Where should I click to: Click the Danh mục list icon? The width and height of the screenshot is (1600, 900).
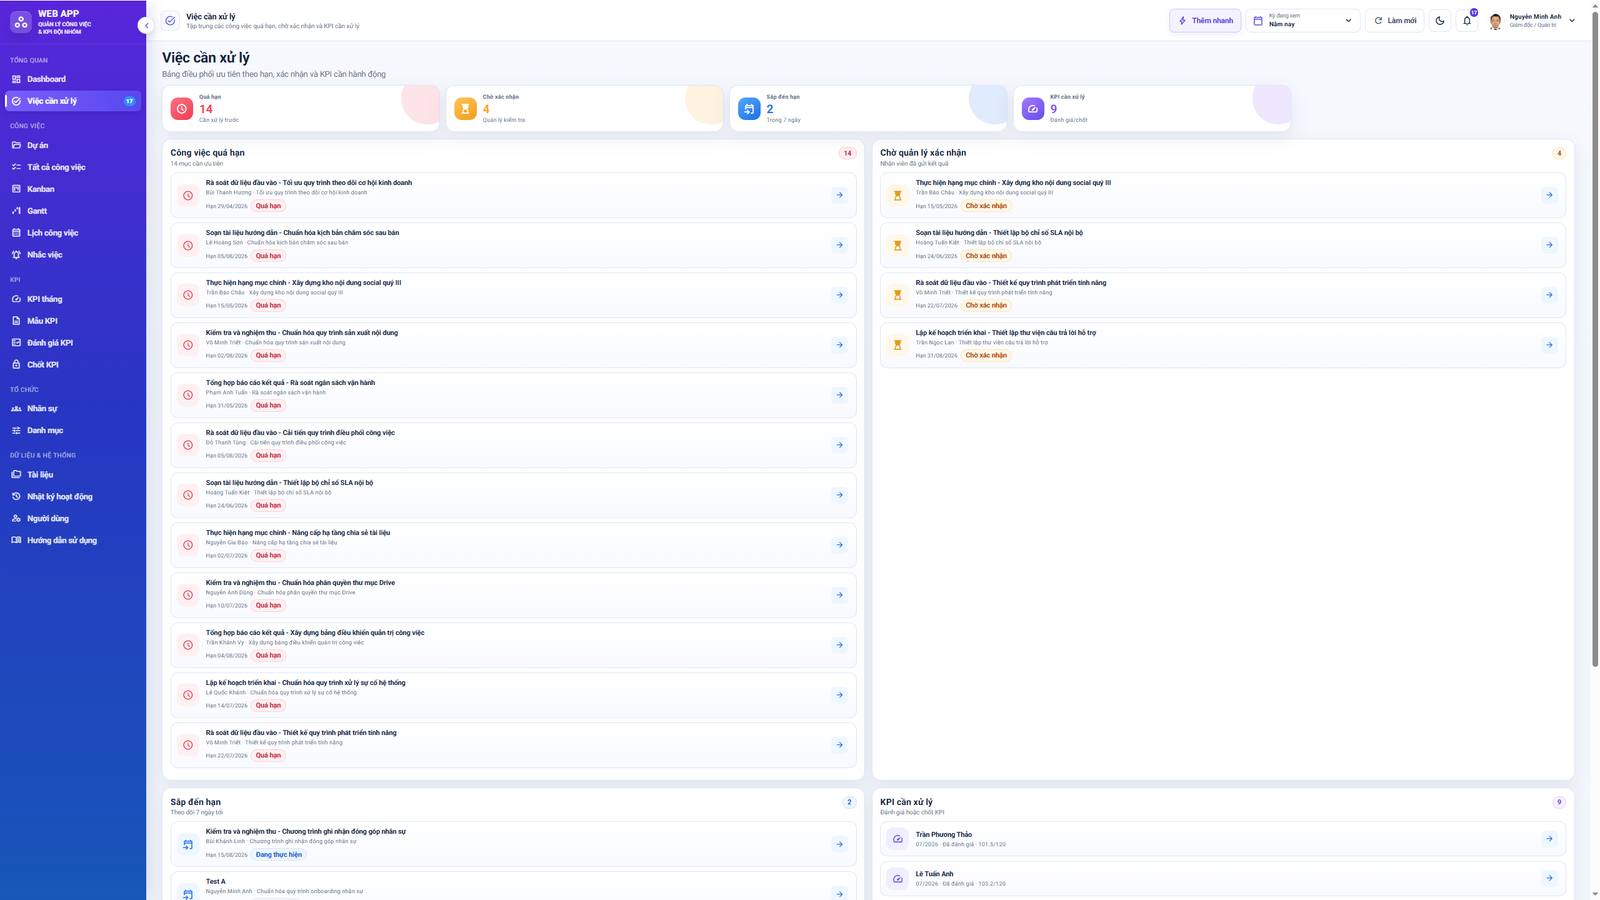pyautogui.click(x=16, y=431)
